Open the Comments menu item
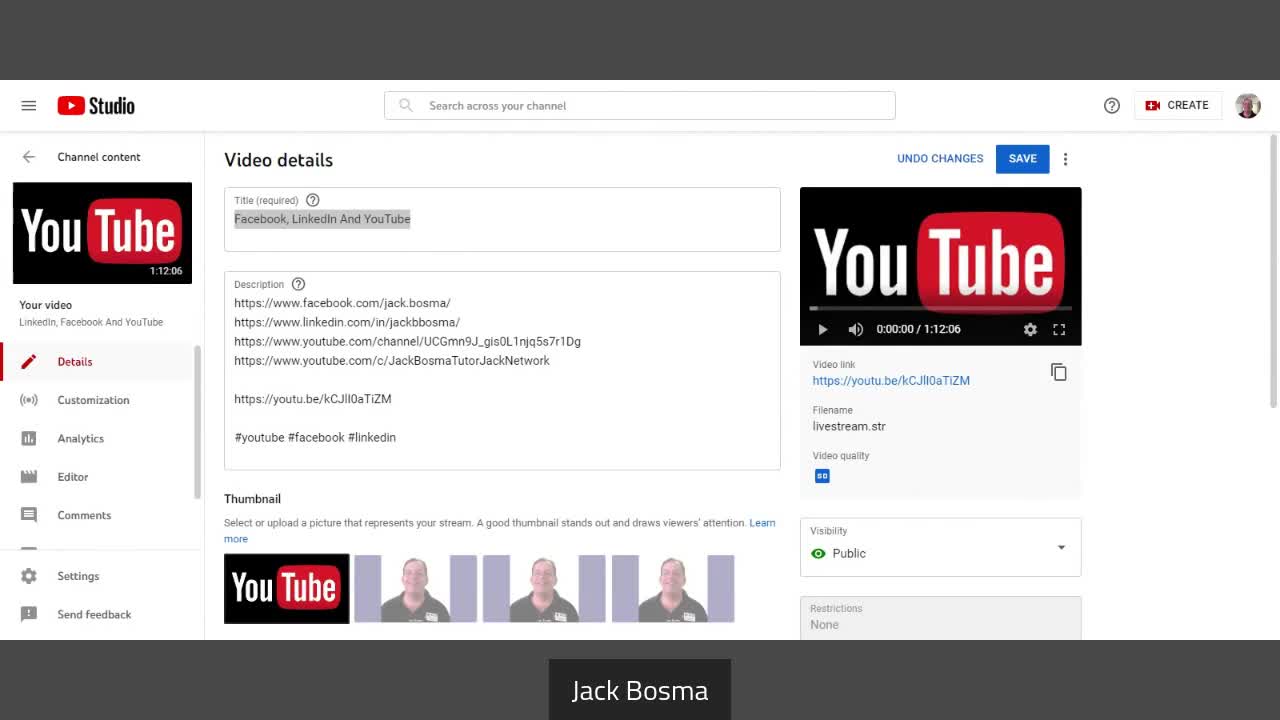Screen dimensions: 1280x720 click(96, 515)
